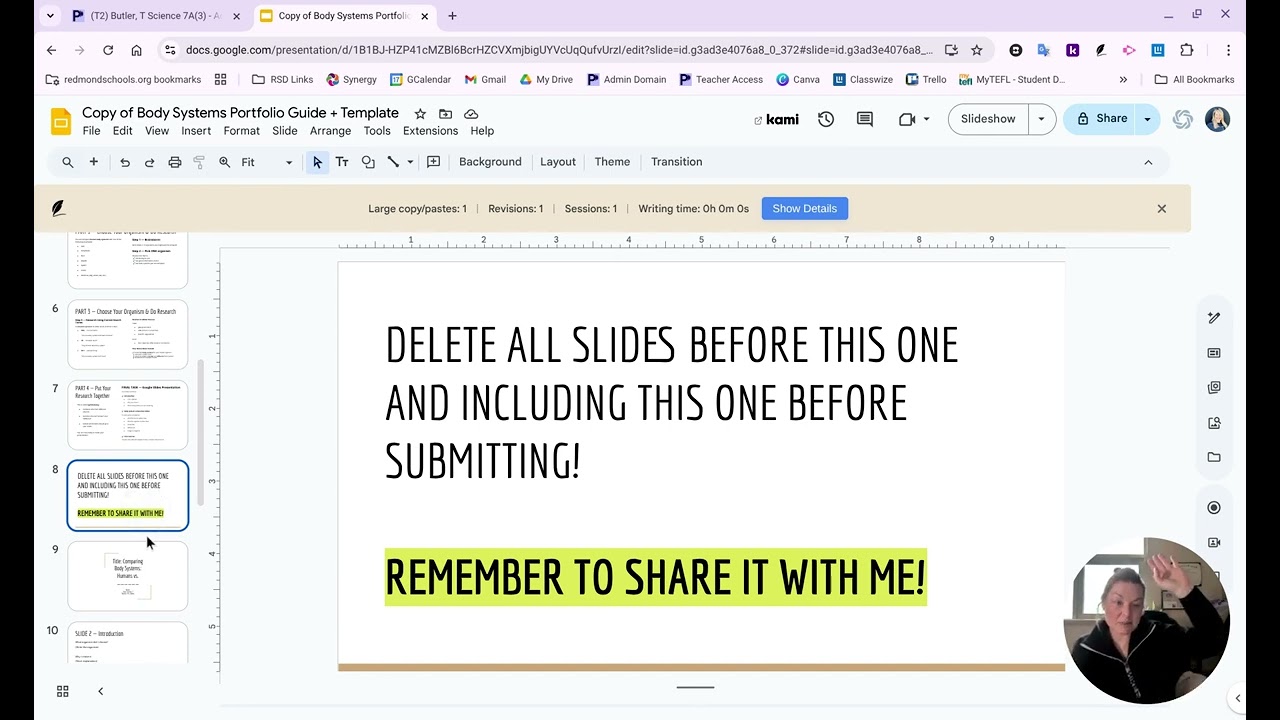
Task: Open Chrome tab search dropdown
Action: 50,16
